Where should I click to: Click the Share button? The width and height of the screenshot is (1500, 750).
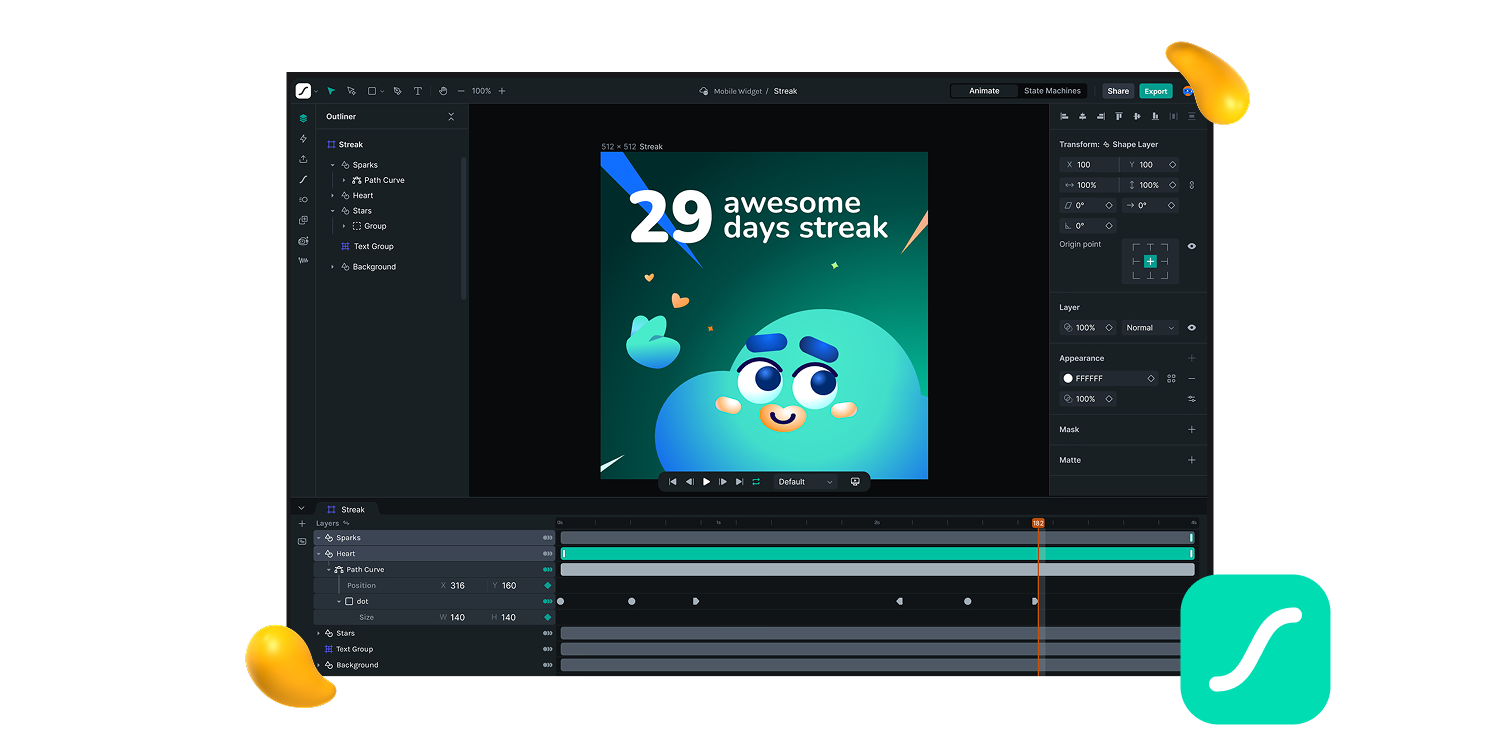[x=1118, y=91]
